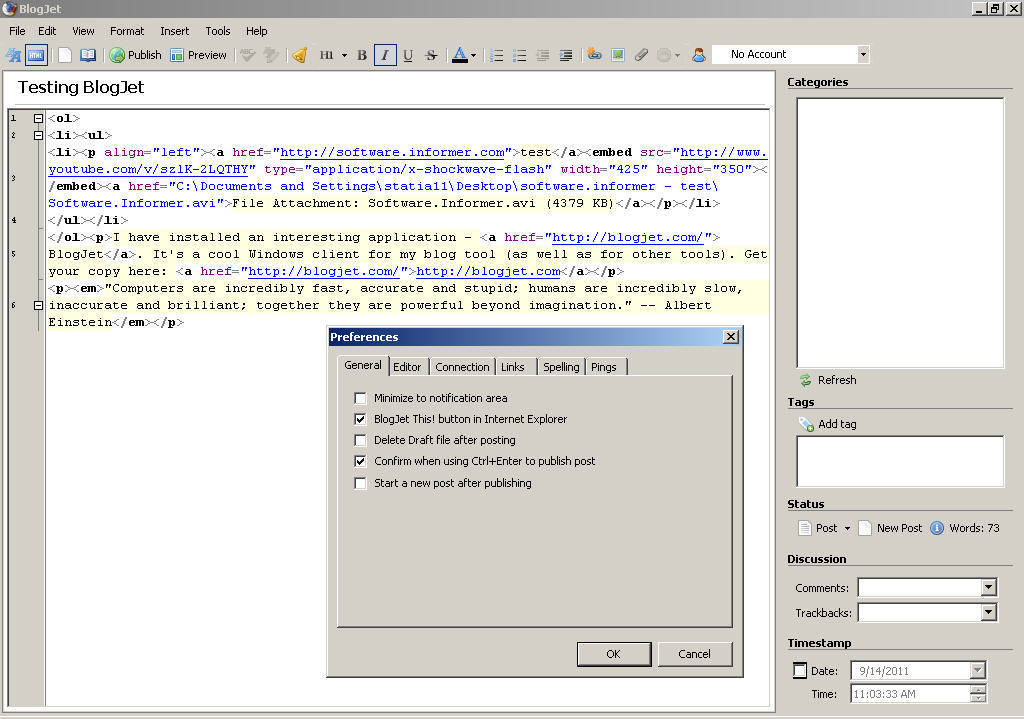Screen dimensions: 1024x719
Task: Uncheck Confirm when using Ctrl+Enter to publish
Action: pos(360,461)
